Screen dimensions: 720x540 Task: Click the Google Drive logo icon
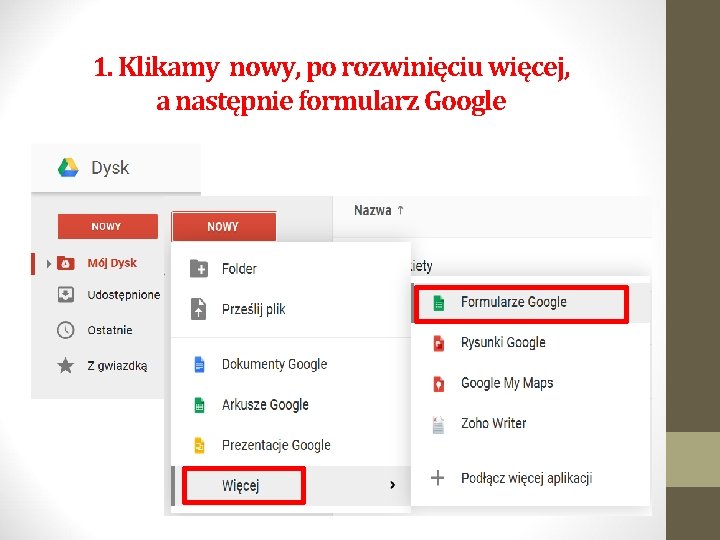coord(68,168)
